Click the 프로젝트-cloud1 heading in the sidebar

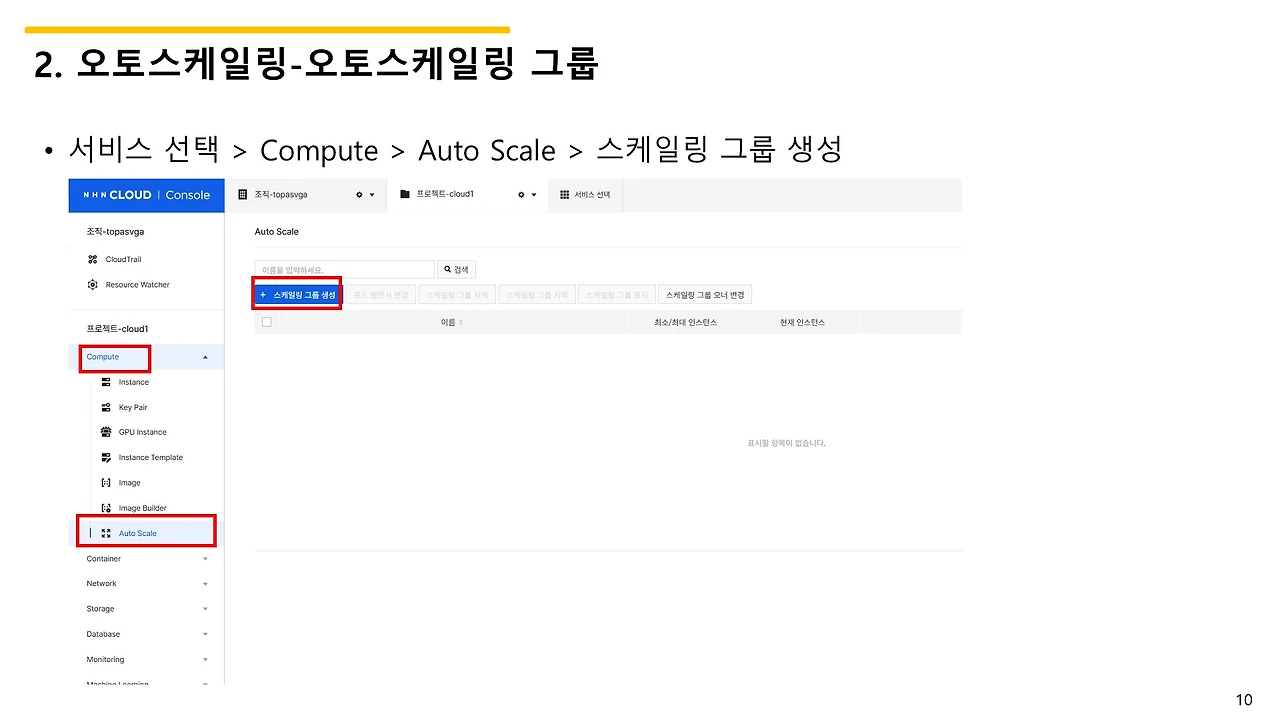coord(117,329)
